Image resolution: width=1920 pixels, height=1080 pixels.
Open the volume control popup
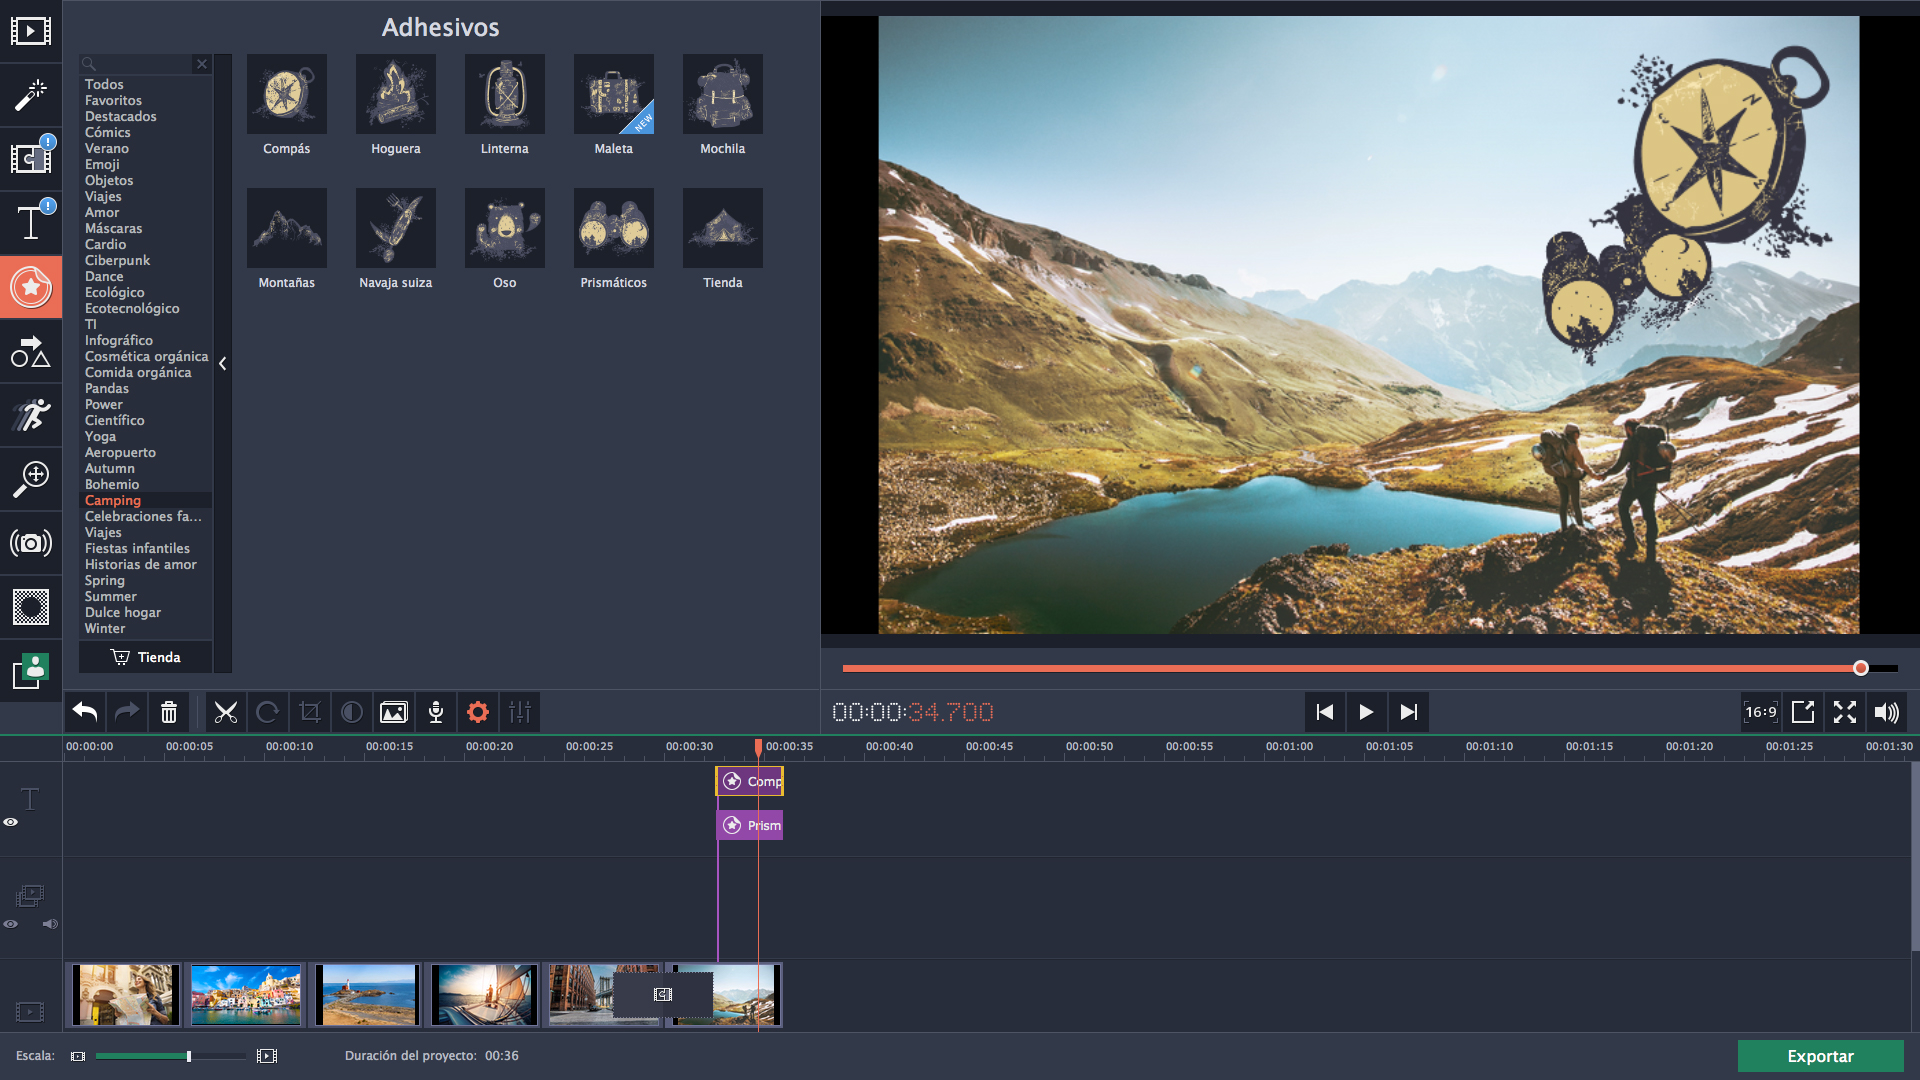[x=1886, y=712]
